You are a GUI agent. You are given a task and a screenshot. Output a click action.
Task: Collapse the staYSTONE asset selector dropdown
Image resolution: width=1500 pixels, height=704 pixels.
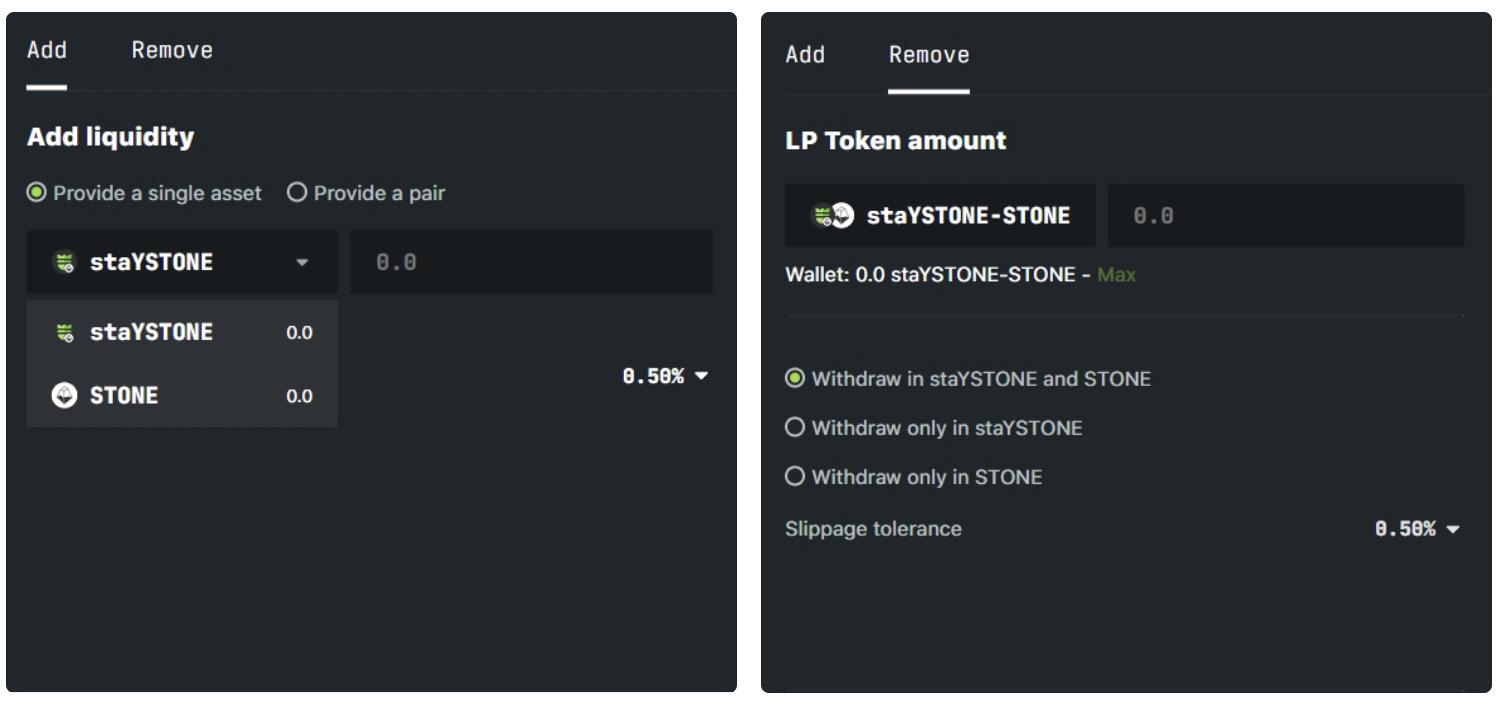click(x=303, y=263)
